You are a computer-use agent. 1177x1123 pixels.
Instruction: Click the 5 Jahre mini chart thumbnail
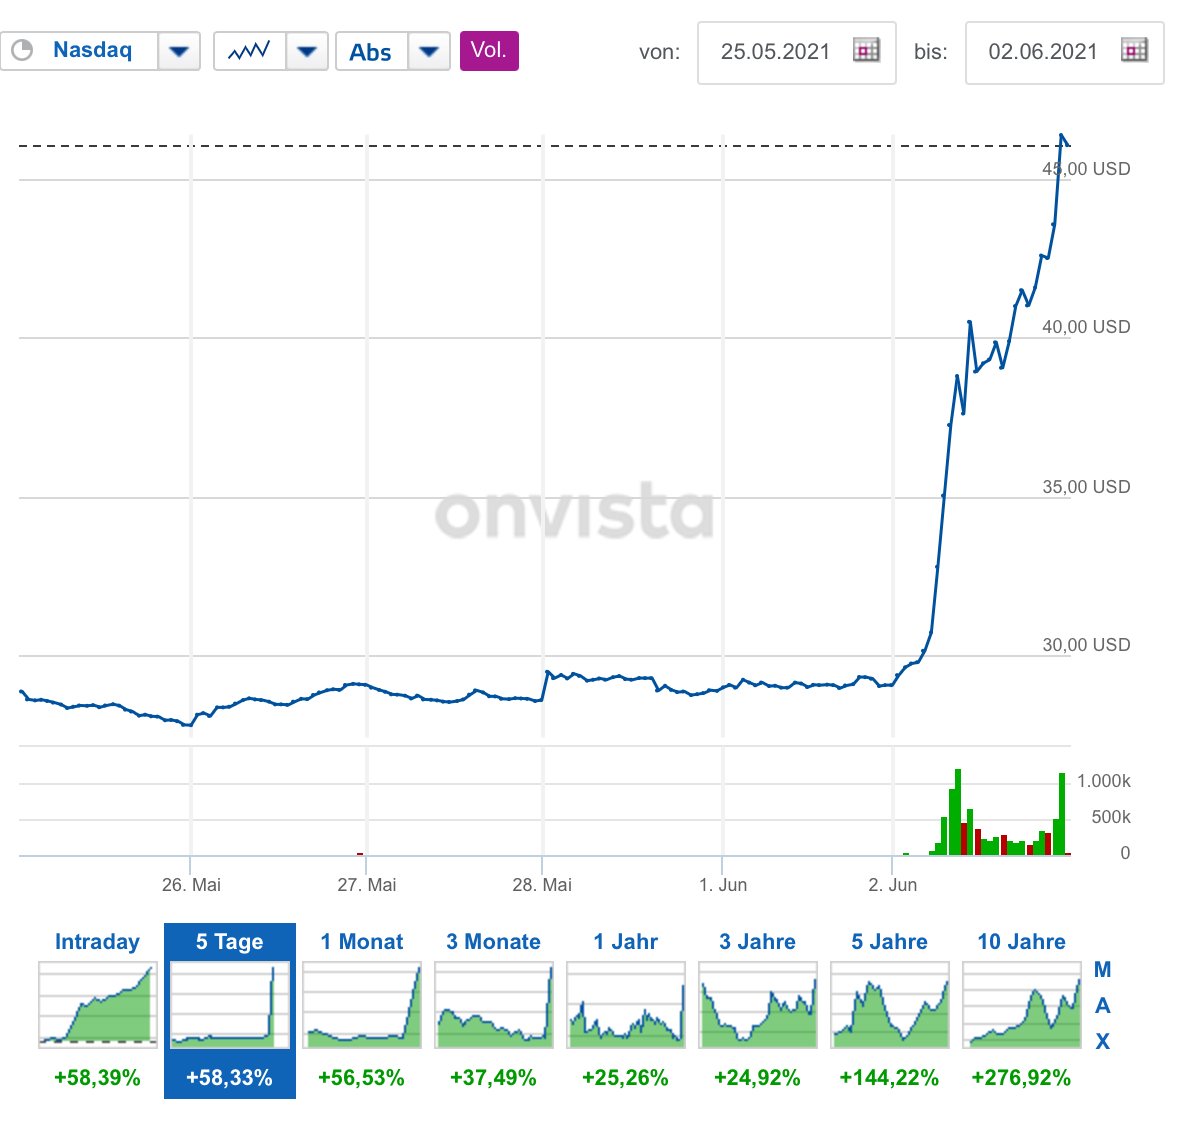[890, 1004]
